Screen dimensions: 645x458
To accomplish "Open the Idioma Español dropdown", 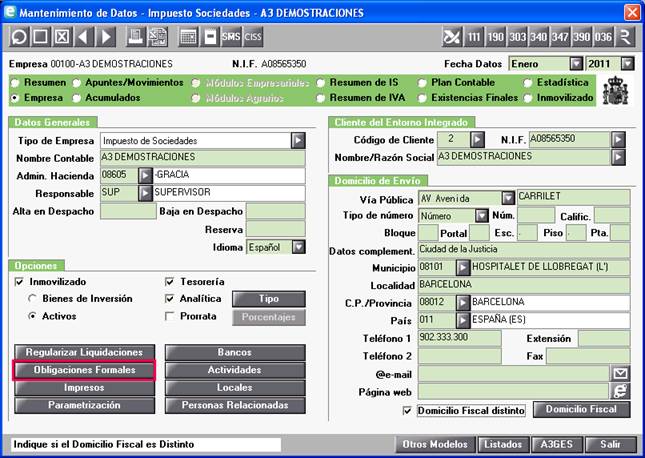I will click(x=299, y=247).
